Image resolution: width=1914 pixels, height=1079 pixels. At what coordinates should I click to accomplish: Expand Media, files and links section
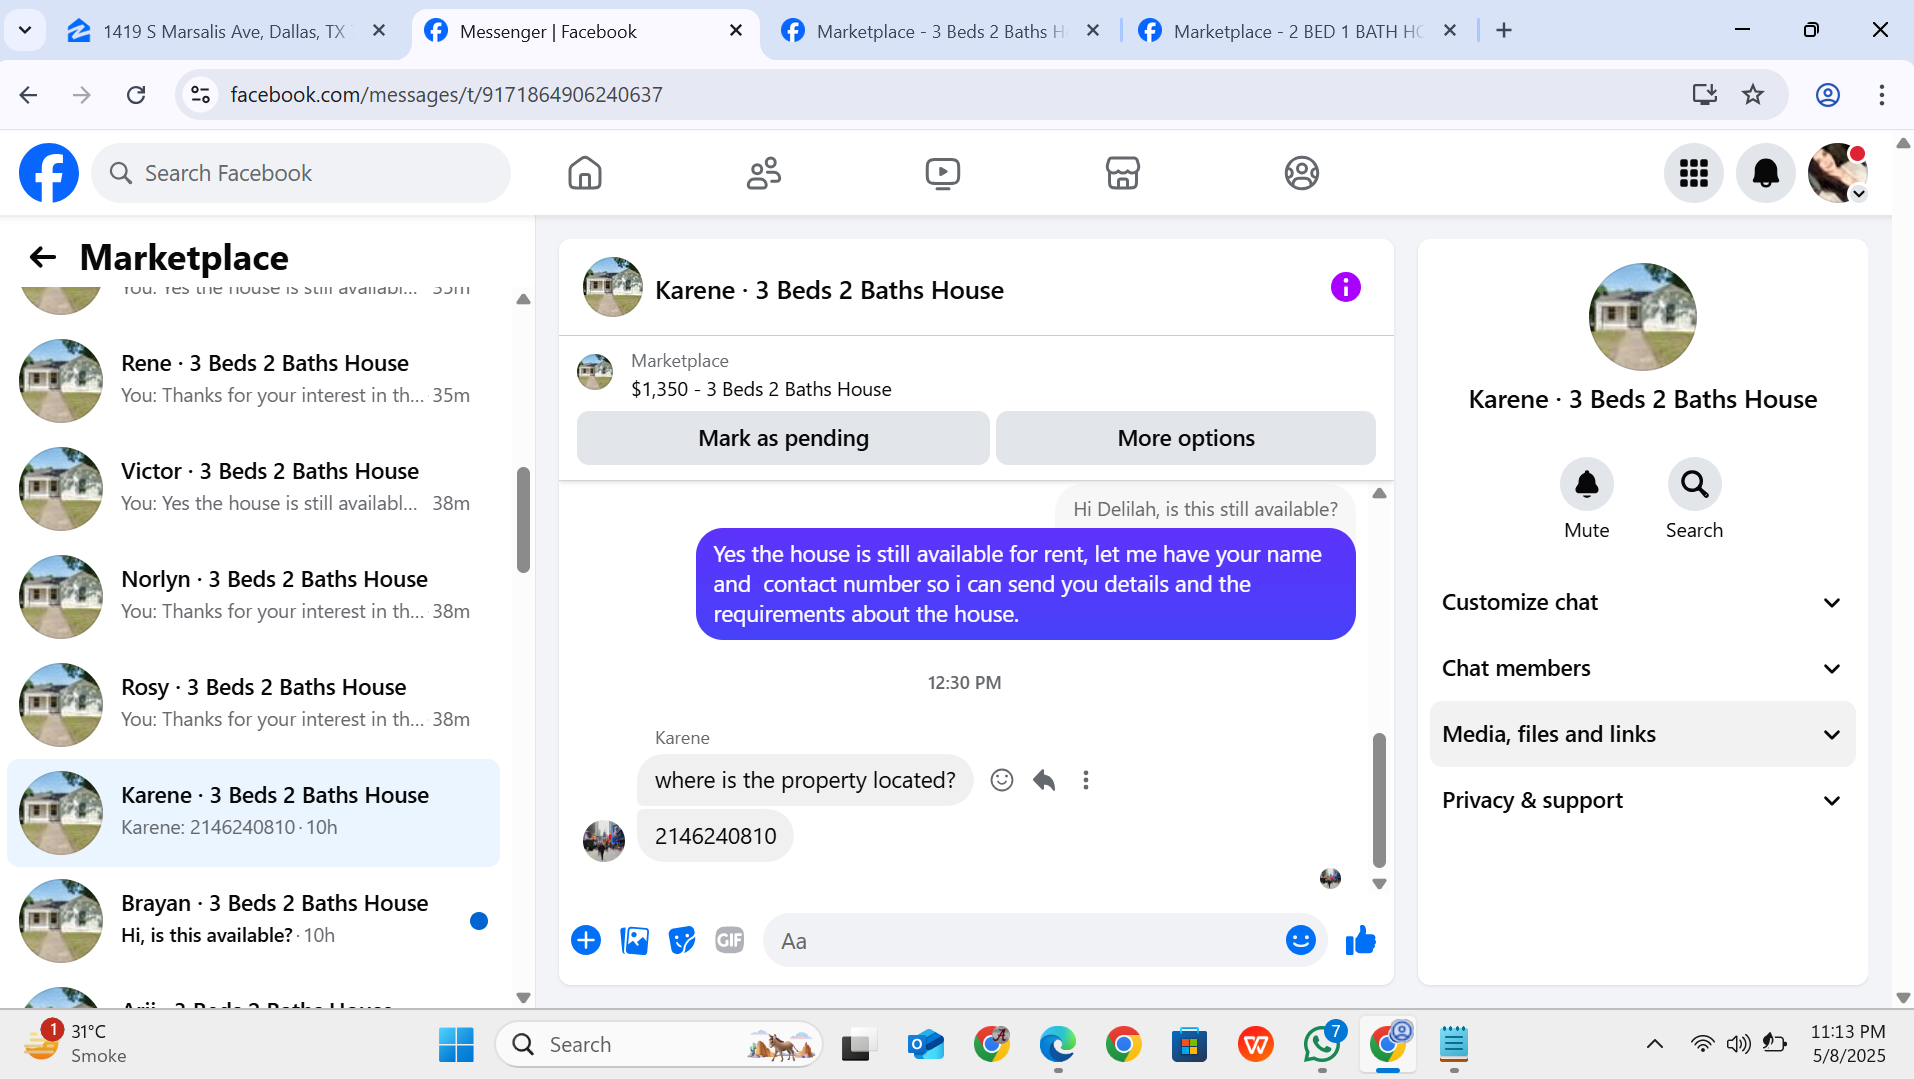pyautogui.click(x=1642, y=735)
